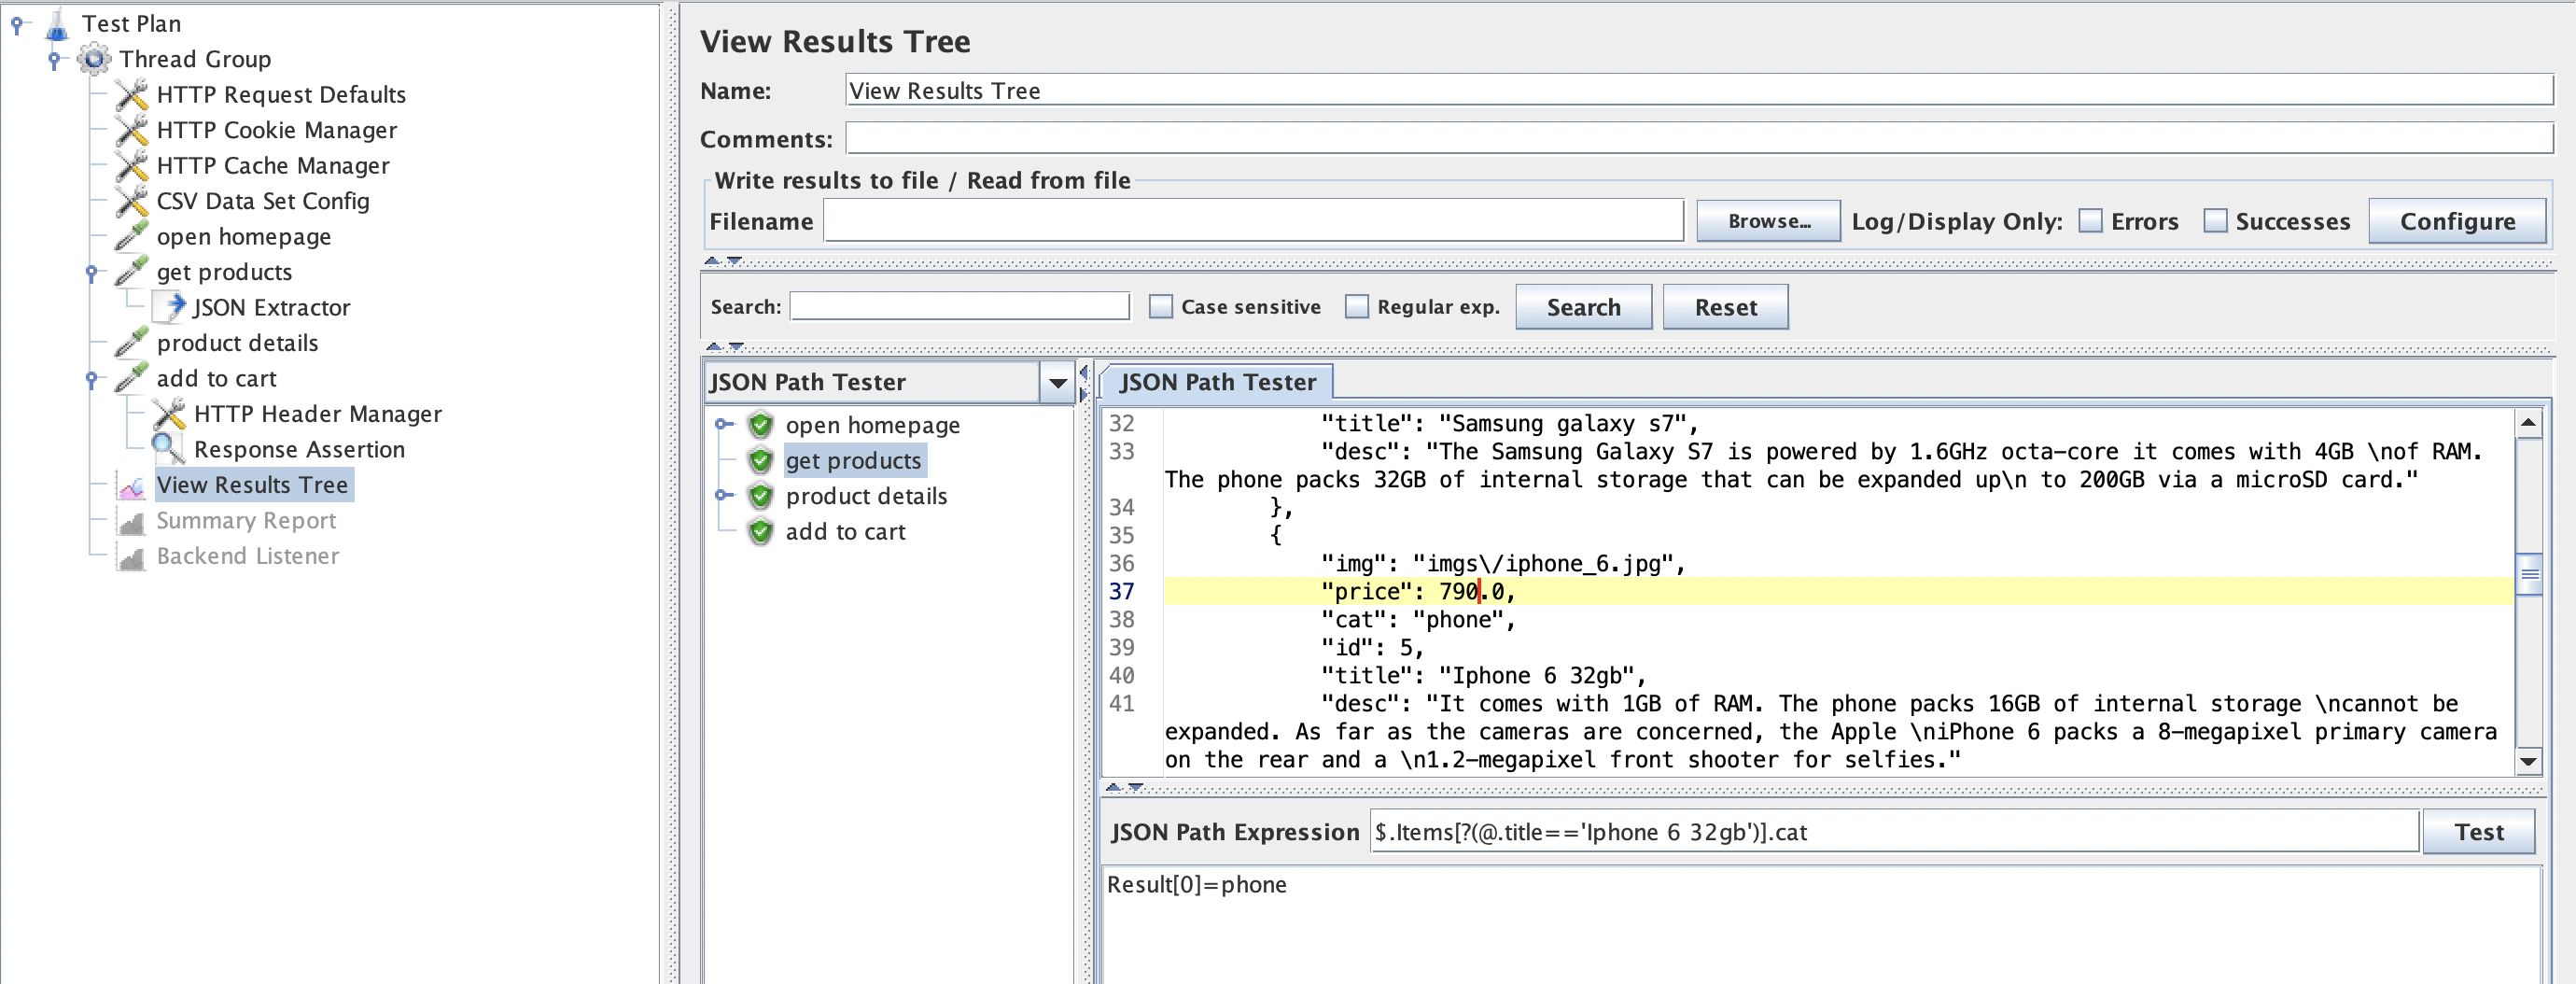Click green shield of get products result
The height and width of the screenshot is (984, 2576).
[x=761, y=461]
